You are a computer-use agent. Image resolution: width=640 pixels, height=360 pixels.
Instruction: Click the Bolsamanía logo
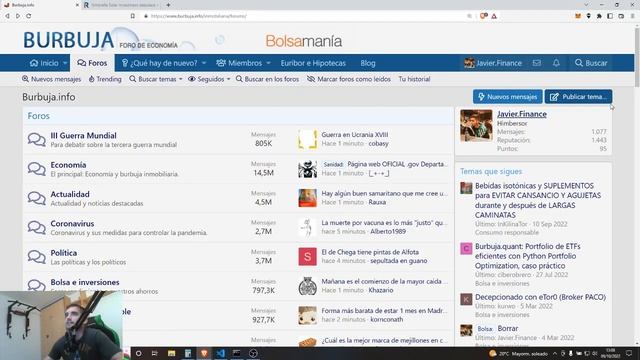[x=304, y=41]
